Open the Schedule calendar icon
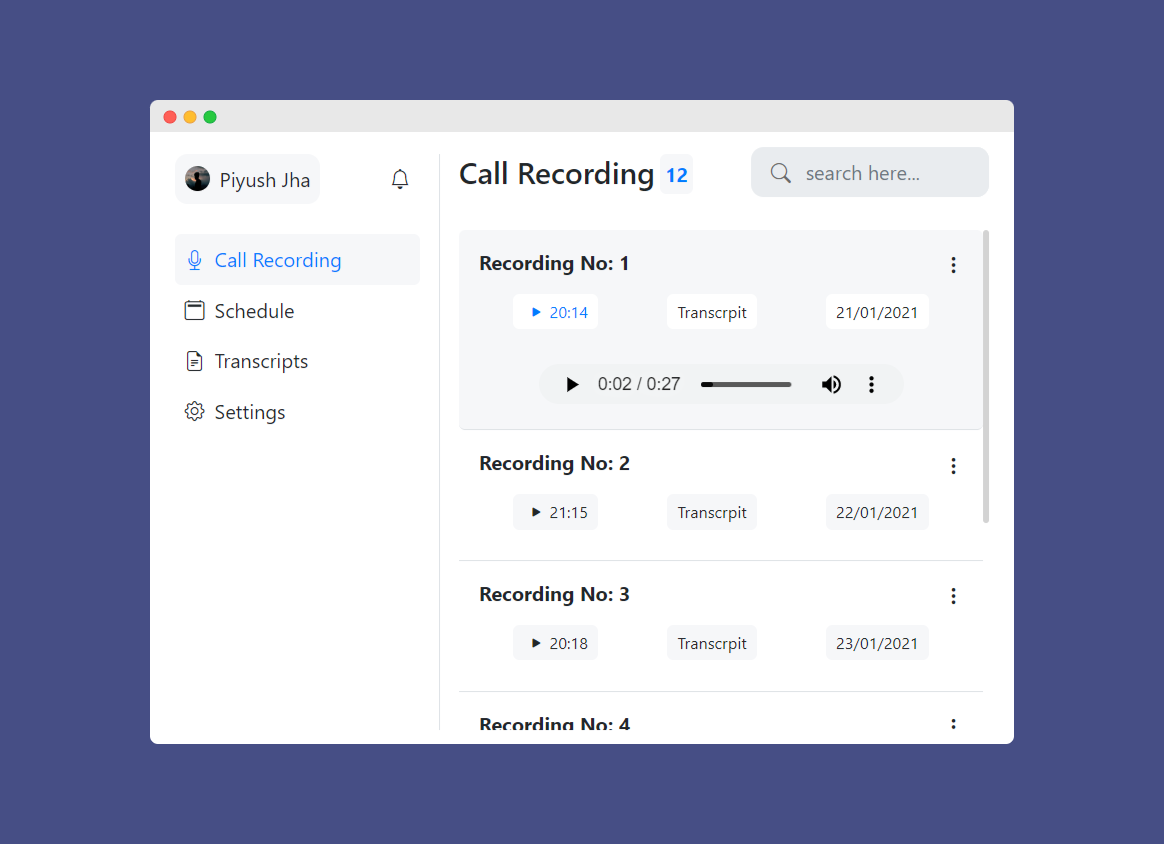The width and height of the screenshot is (1164, 844). 194,310
